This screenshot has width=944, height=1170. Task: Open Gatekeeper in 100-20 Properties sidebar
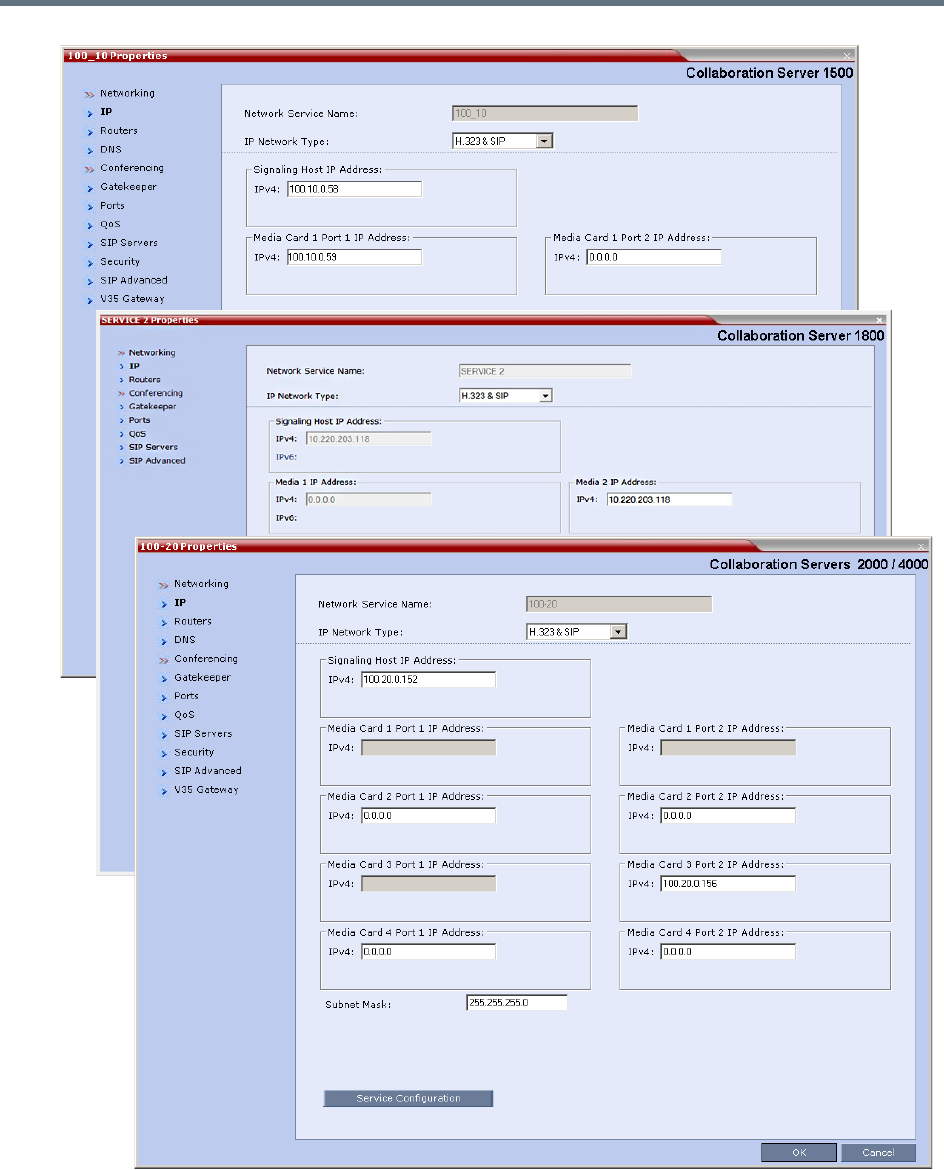[x=202, y=678]
